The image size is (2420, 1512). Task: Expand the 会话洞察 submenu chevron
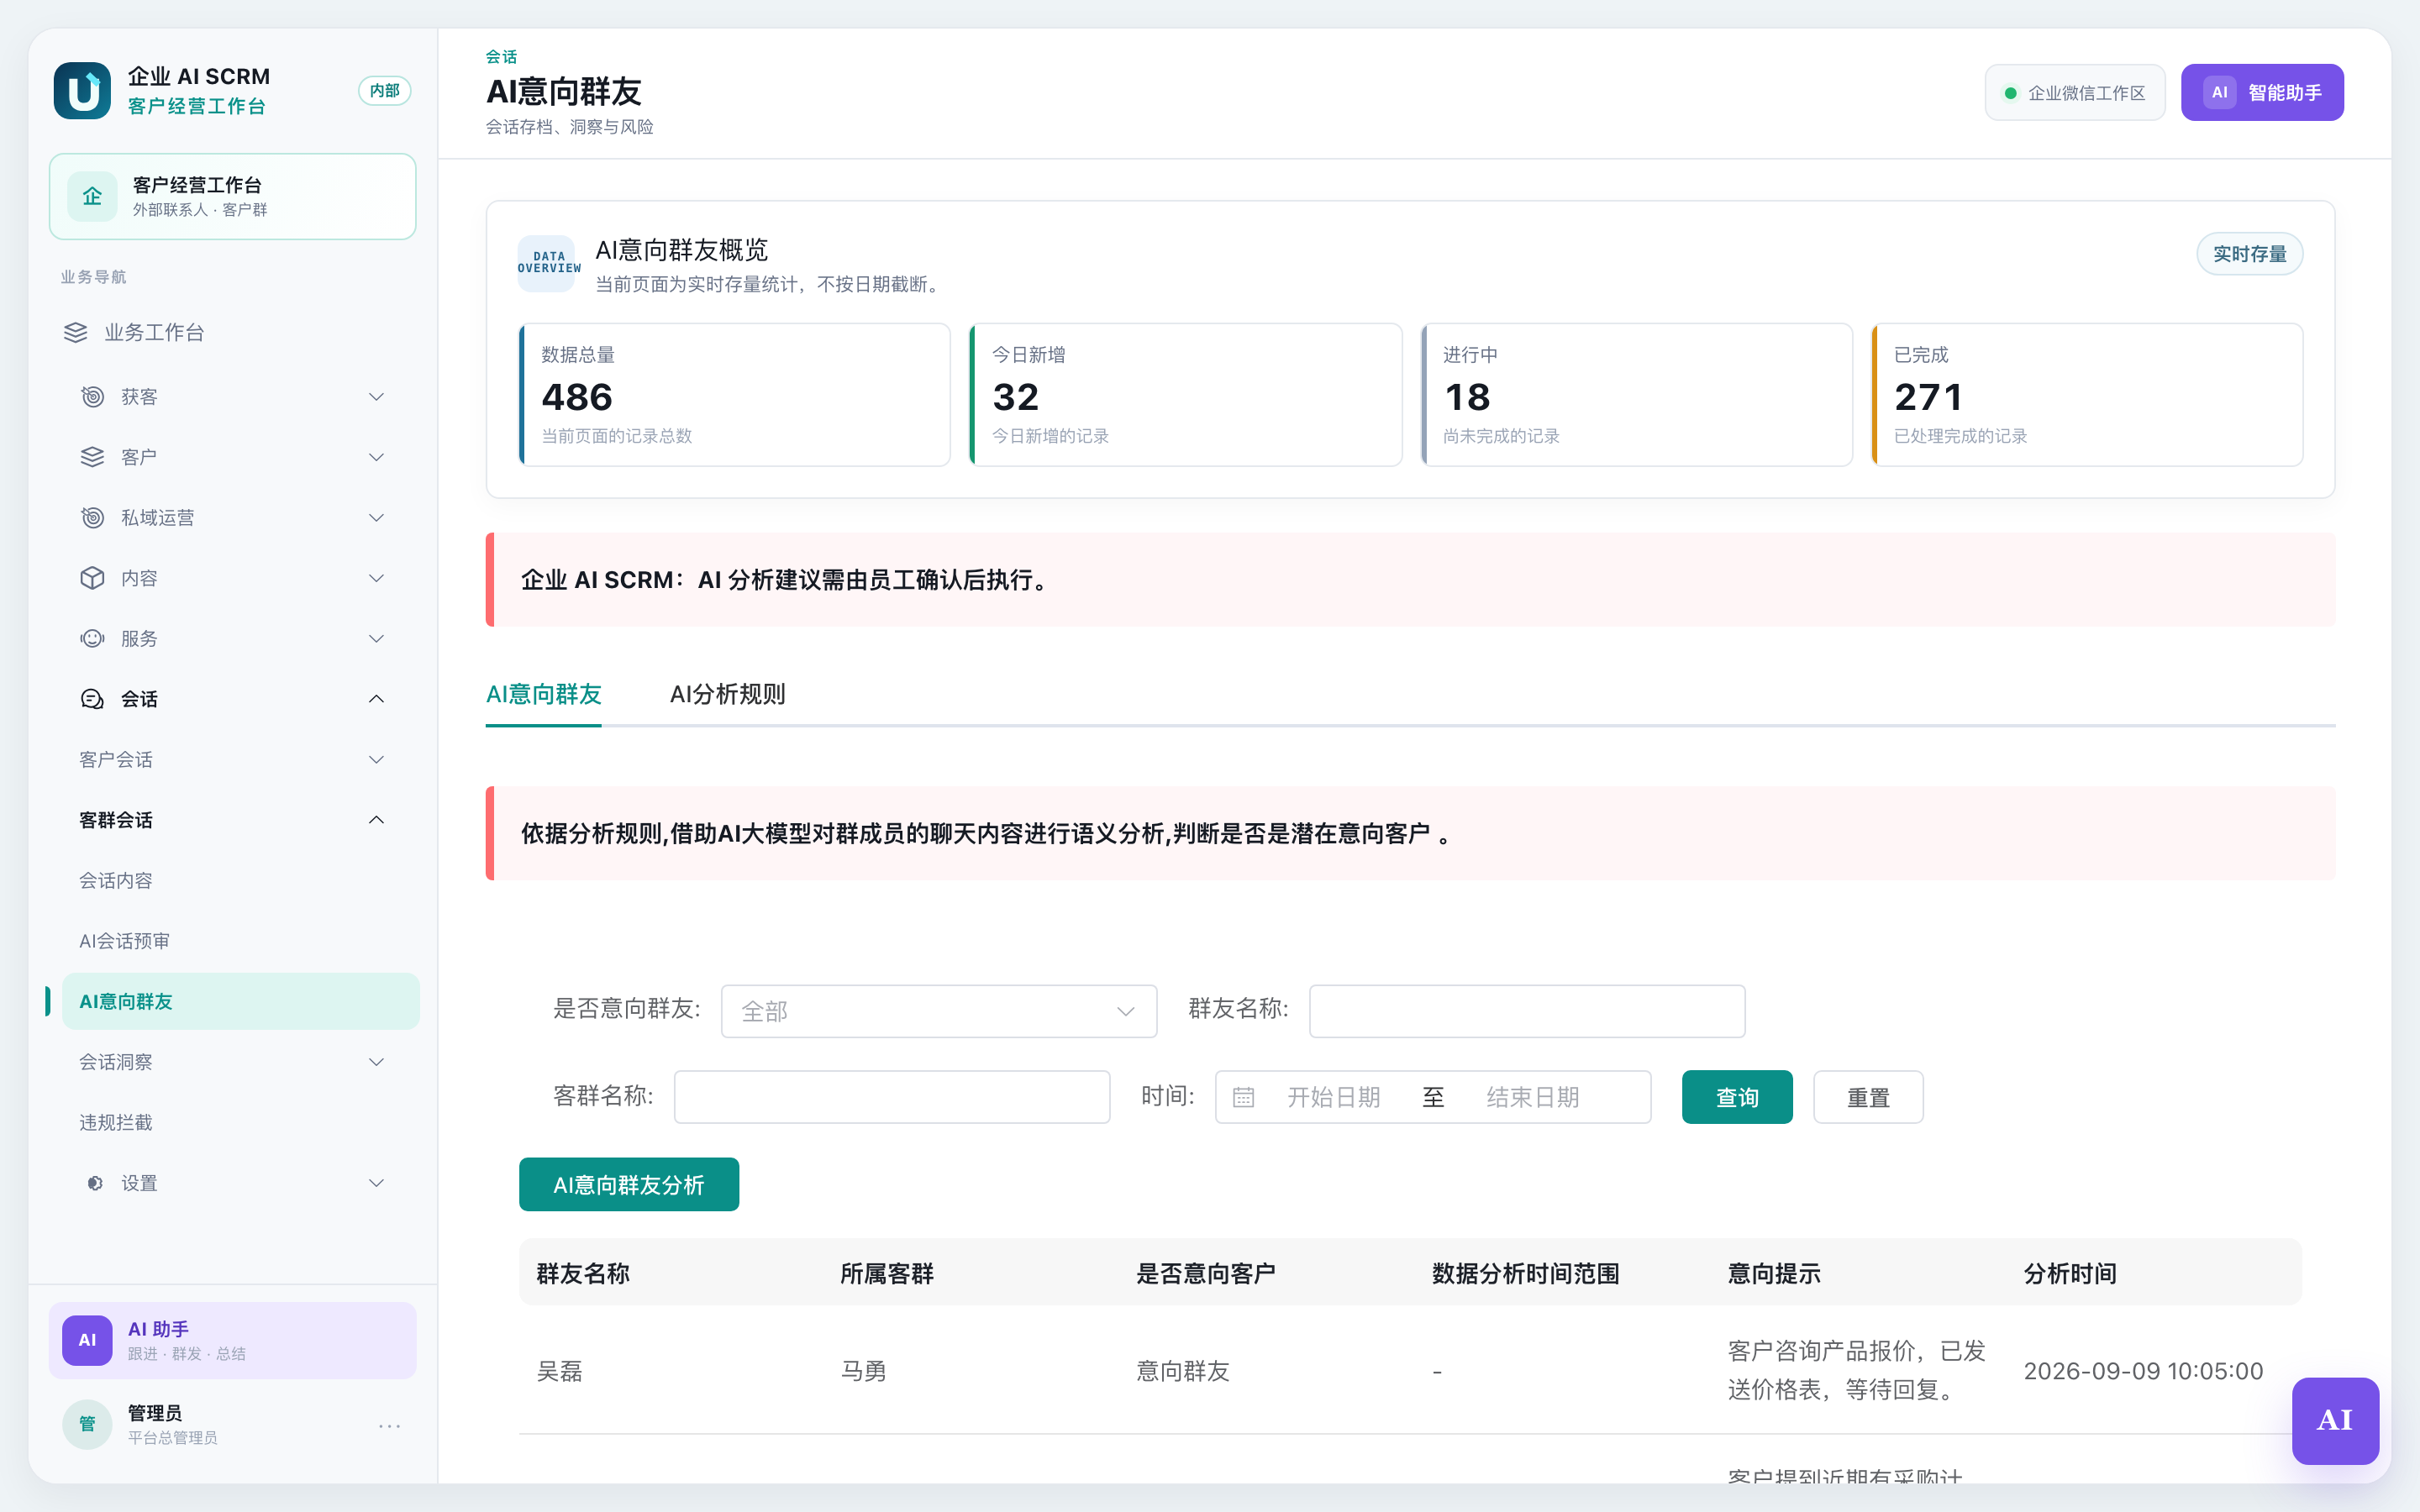coord(376,1062)
